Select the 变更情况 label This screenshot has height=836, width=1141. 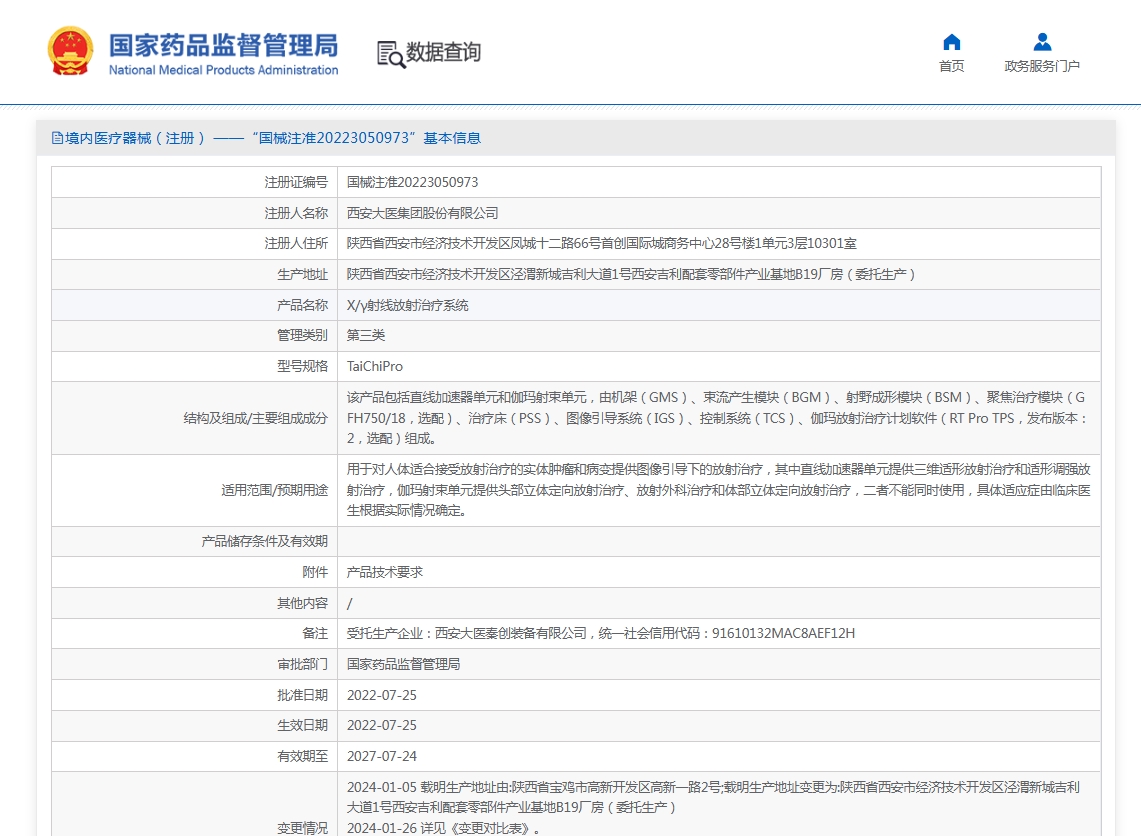pyautogui.click(x=303, y=828)
